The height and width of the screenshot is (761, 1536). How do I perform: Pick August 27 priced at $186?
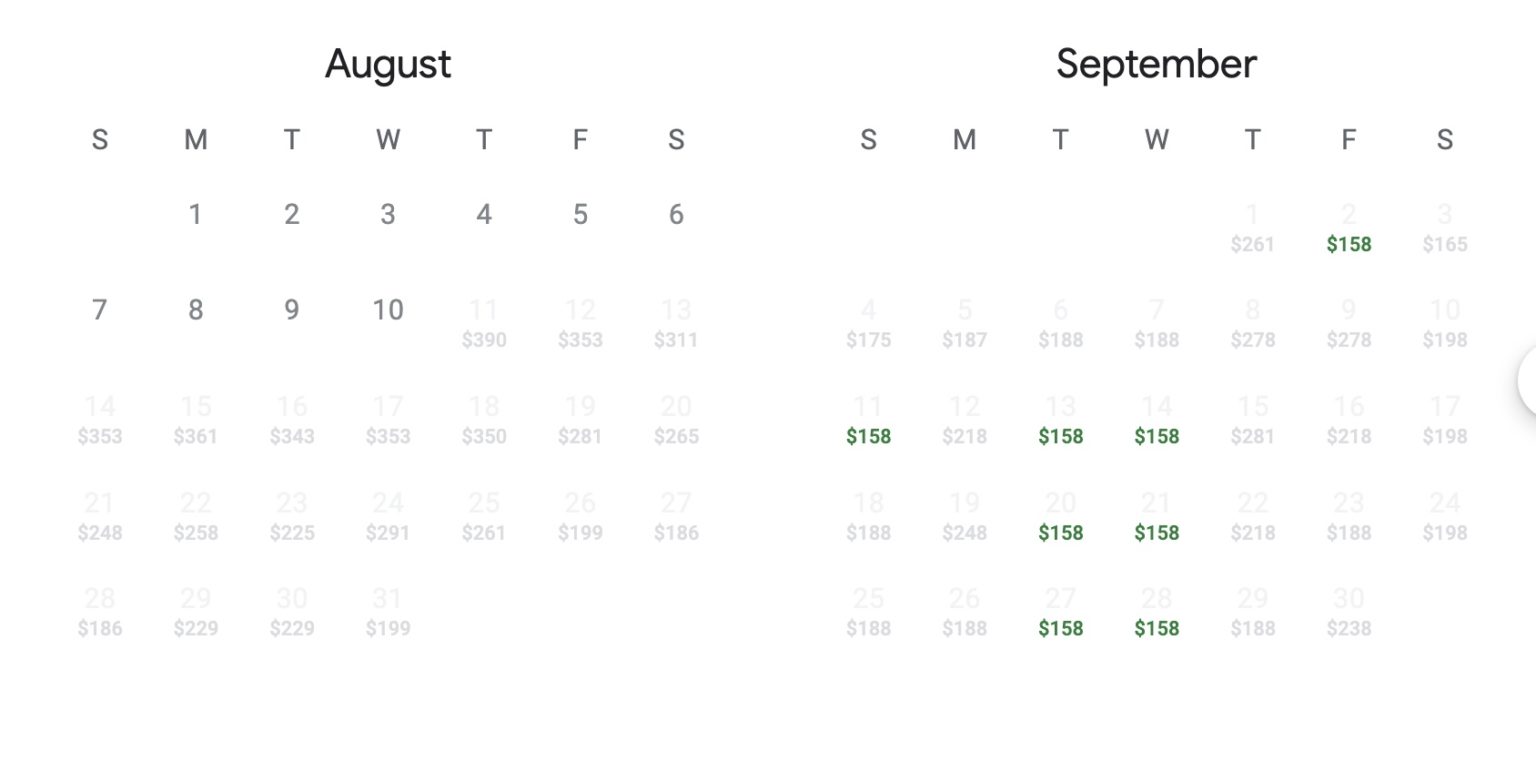click(676, 516)
